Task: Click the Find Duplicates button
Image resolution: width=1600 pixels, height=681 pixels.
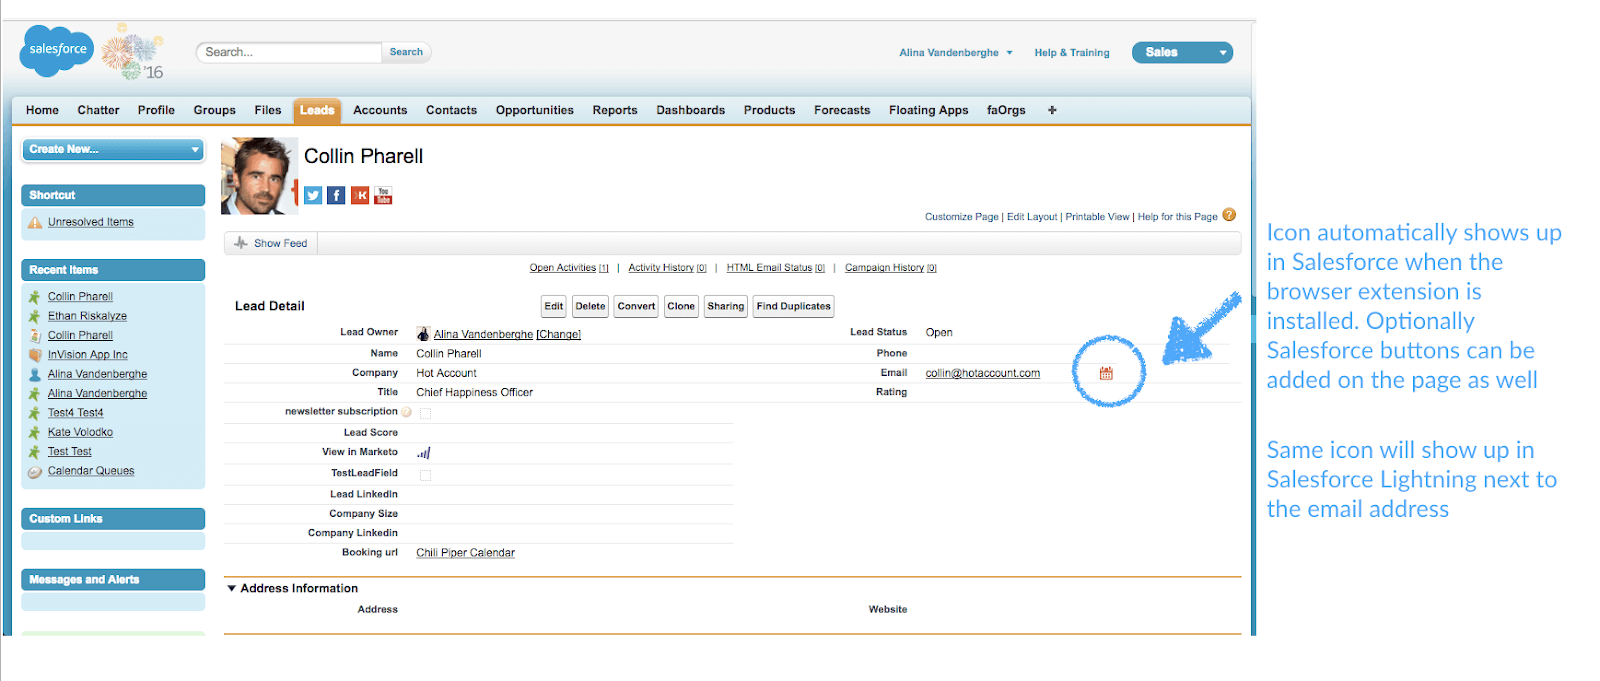Action: [x=794, y=306]
